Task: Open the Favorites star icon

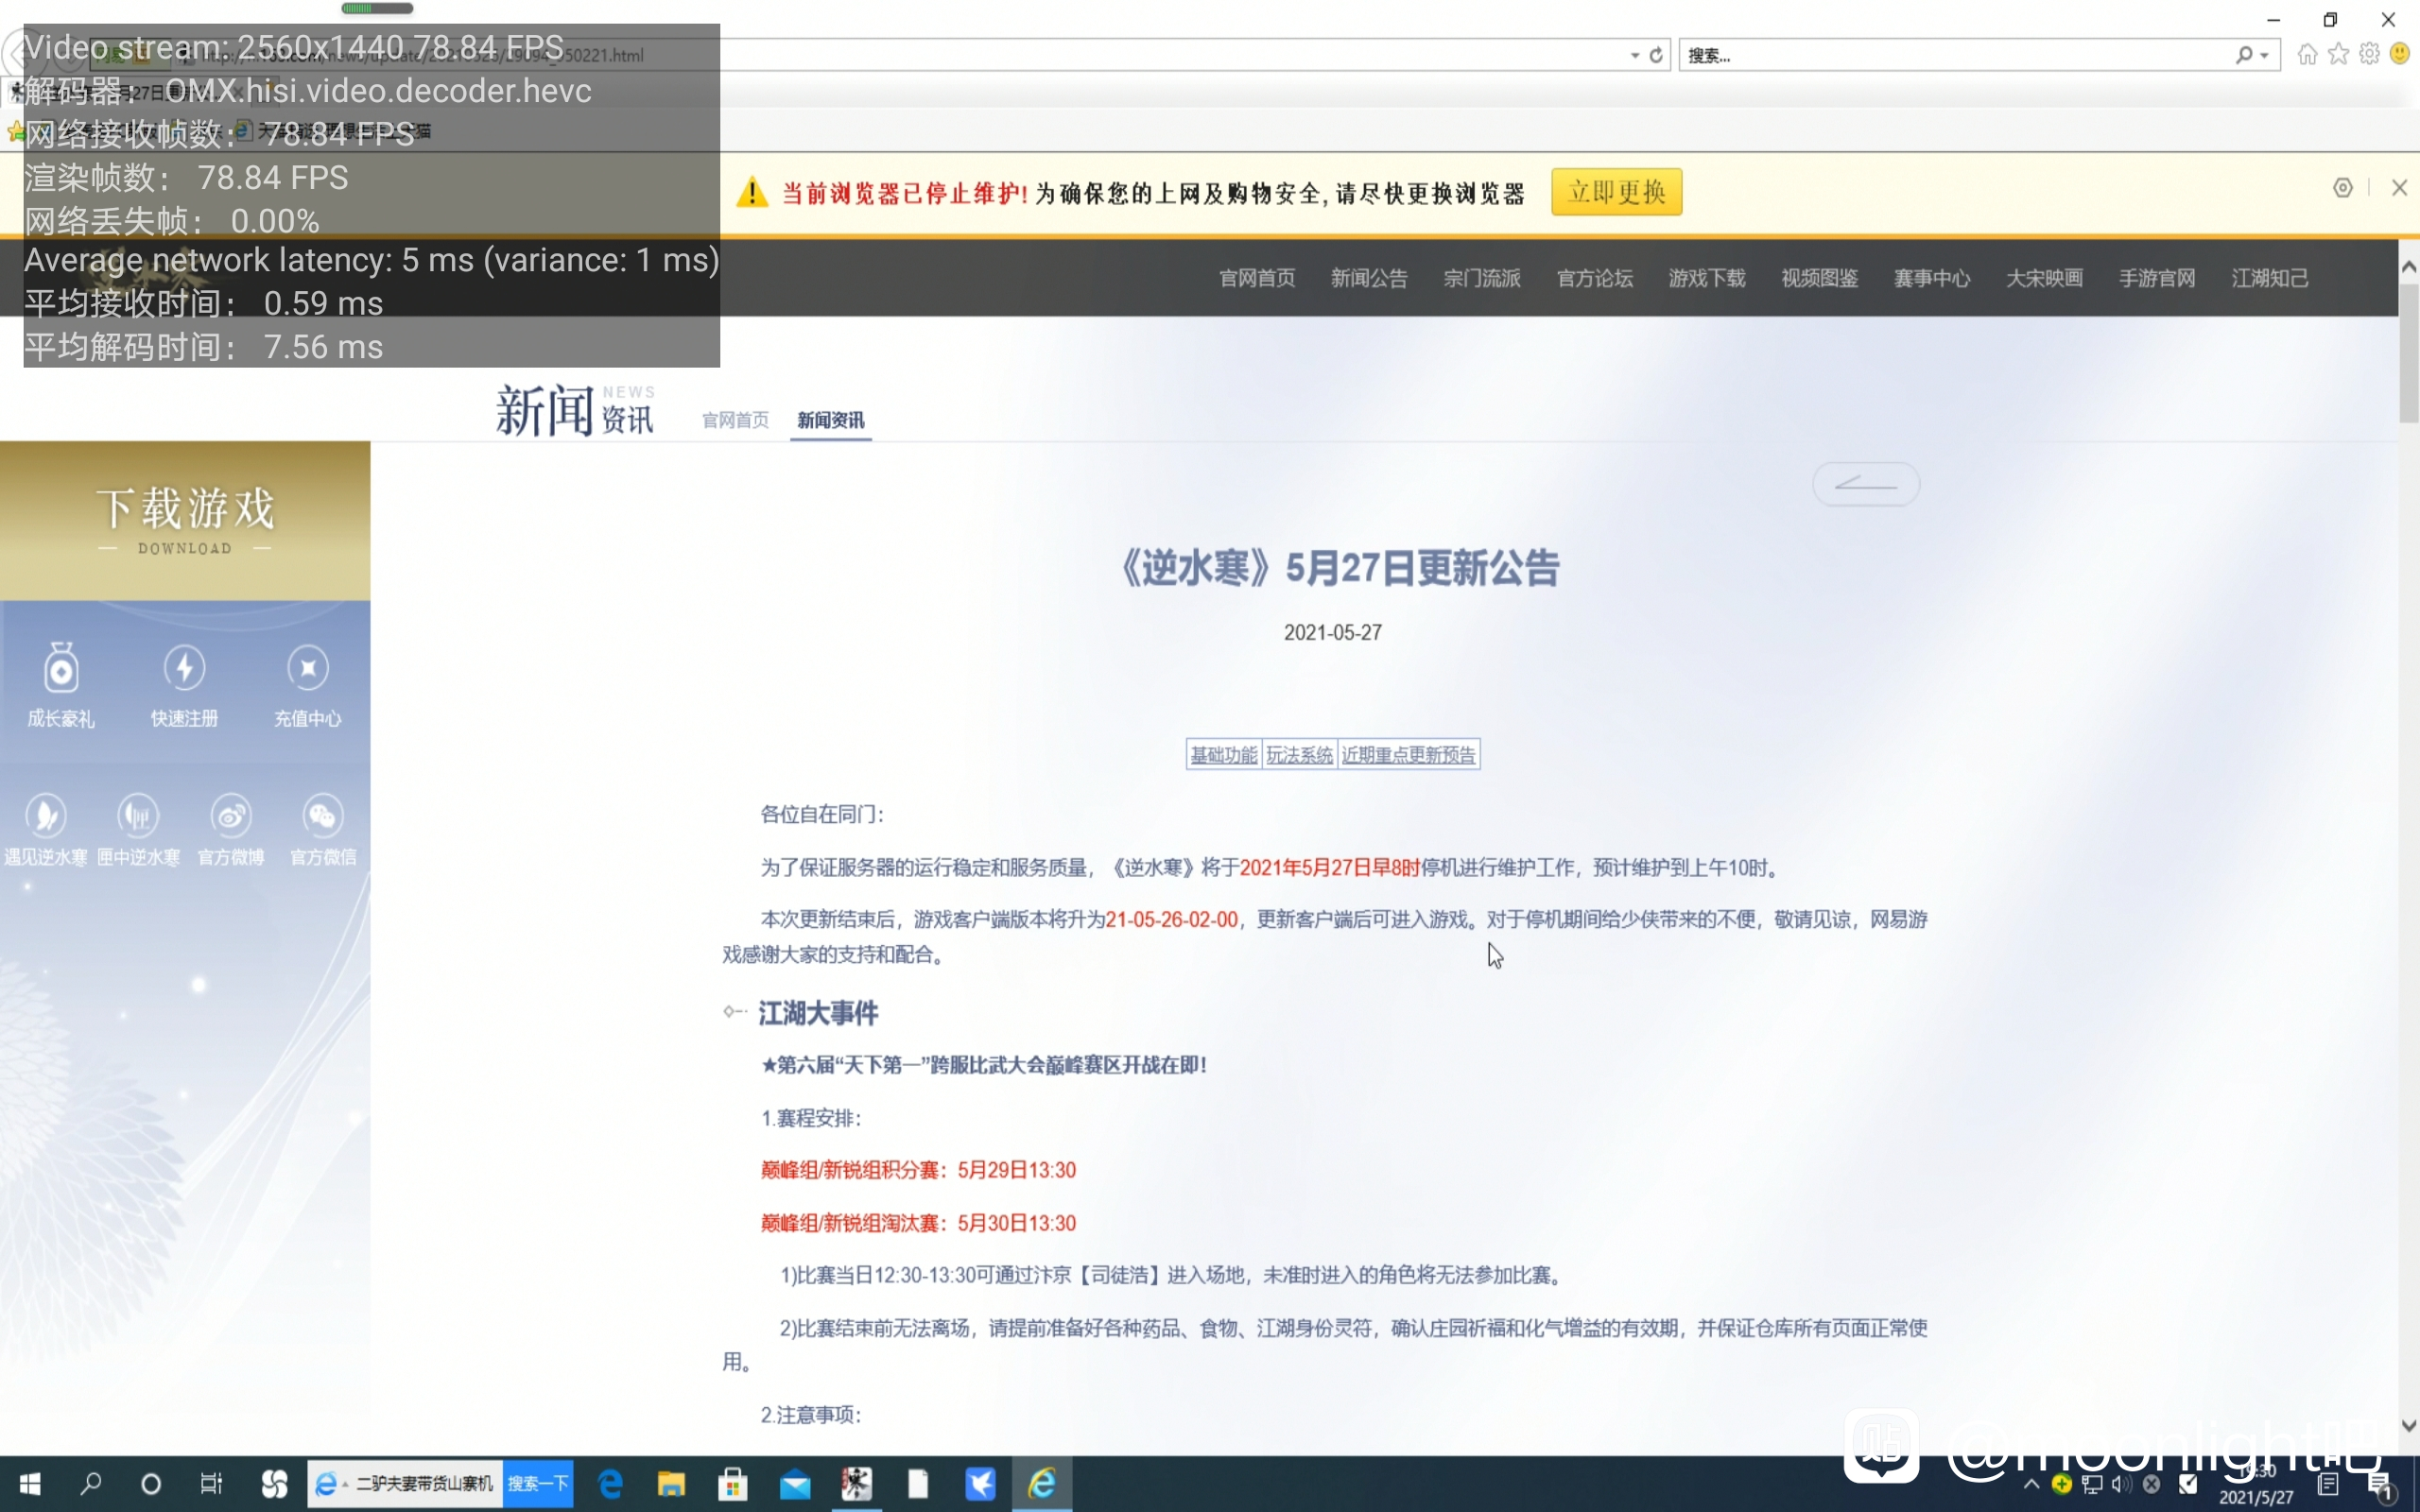Action: click(x=2338, y=54)
